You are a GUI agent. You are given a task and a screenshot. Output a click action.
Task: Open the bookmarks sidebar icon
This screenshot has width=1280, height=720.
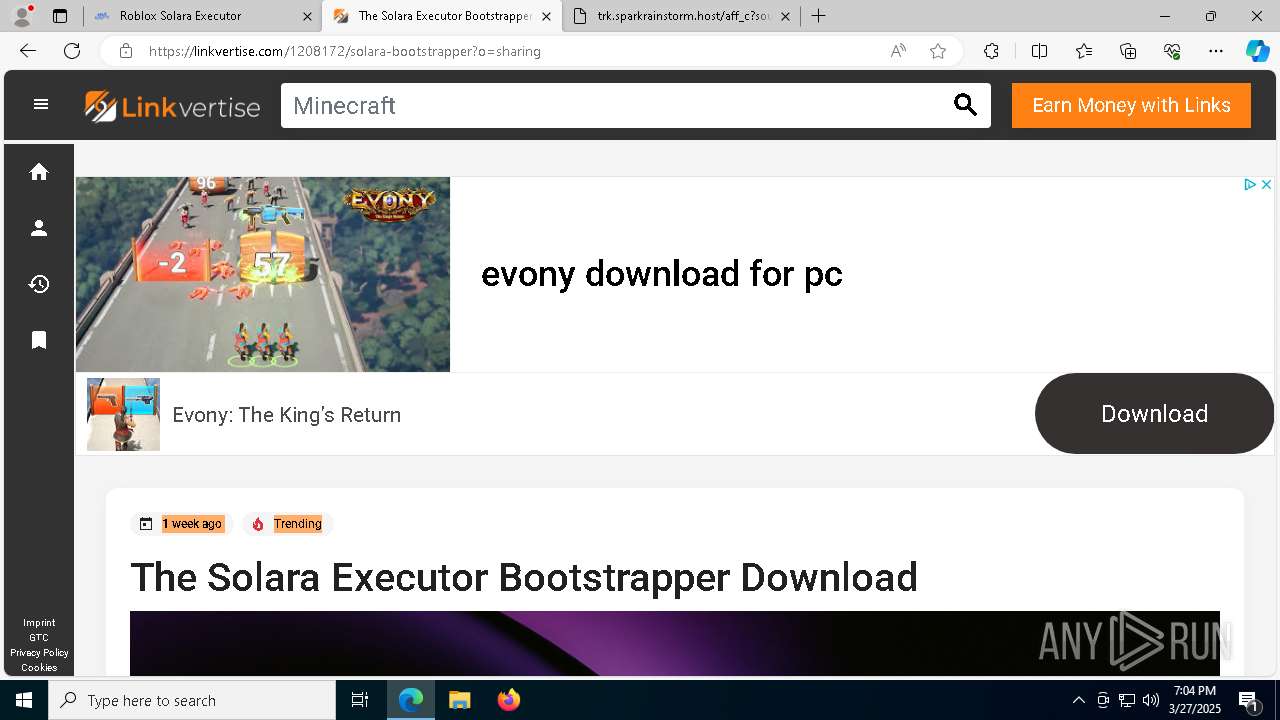pos(39,340)
